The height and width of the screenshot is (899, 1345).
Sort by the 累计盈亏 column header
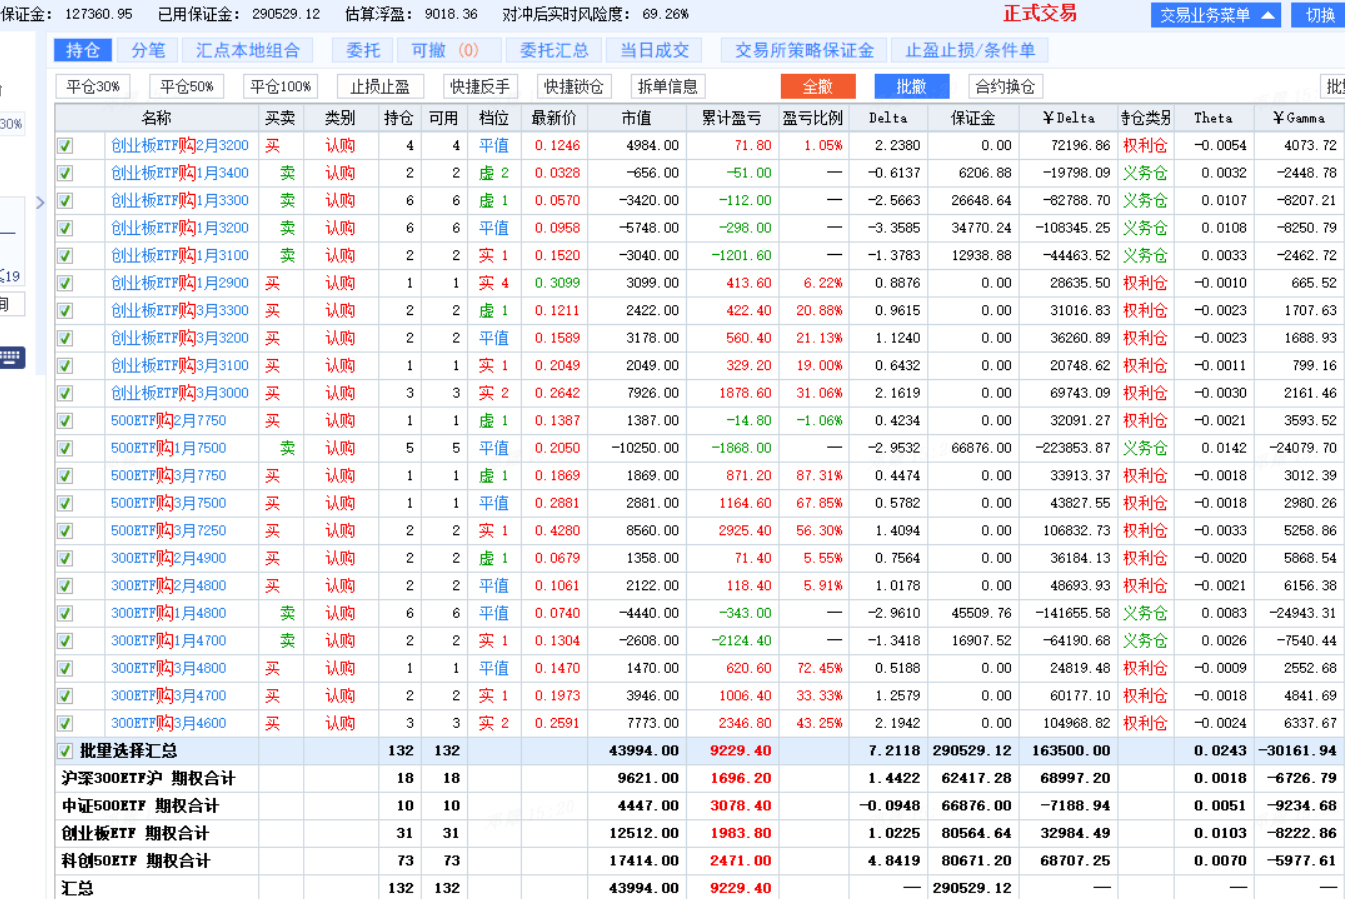click(731, 118)
